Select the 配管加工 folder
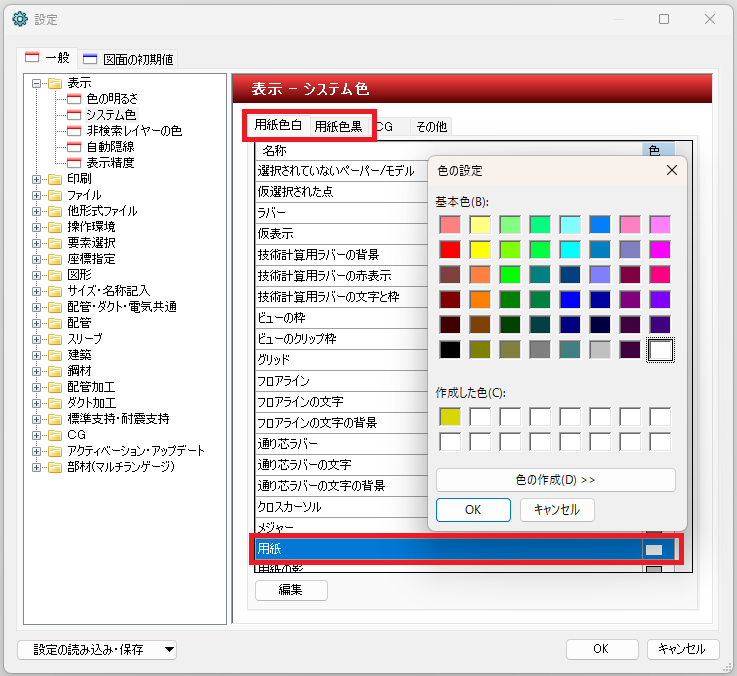 click(91, 387)
